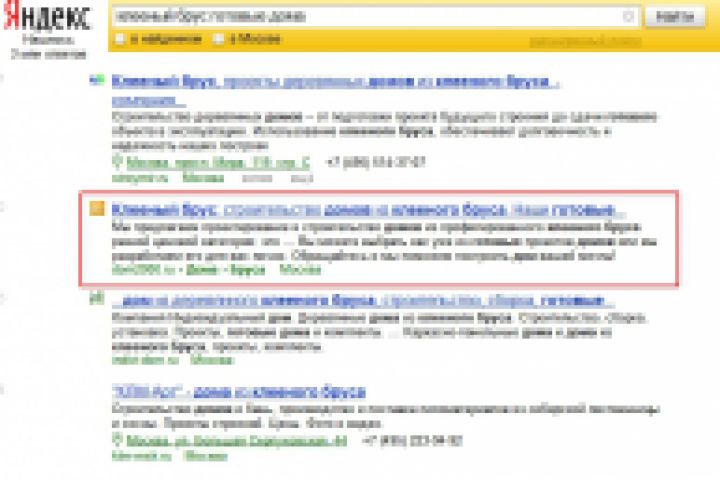Open third result title starting with '...дома из'
Image resolution: width=720 pixels, height=480 pixels.
pyautogui.click(x=363, y=301)
